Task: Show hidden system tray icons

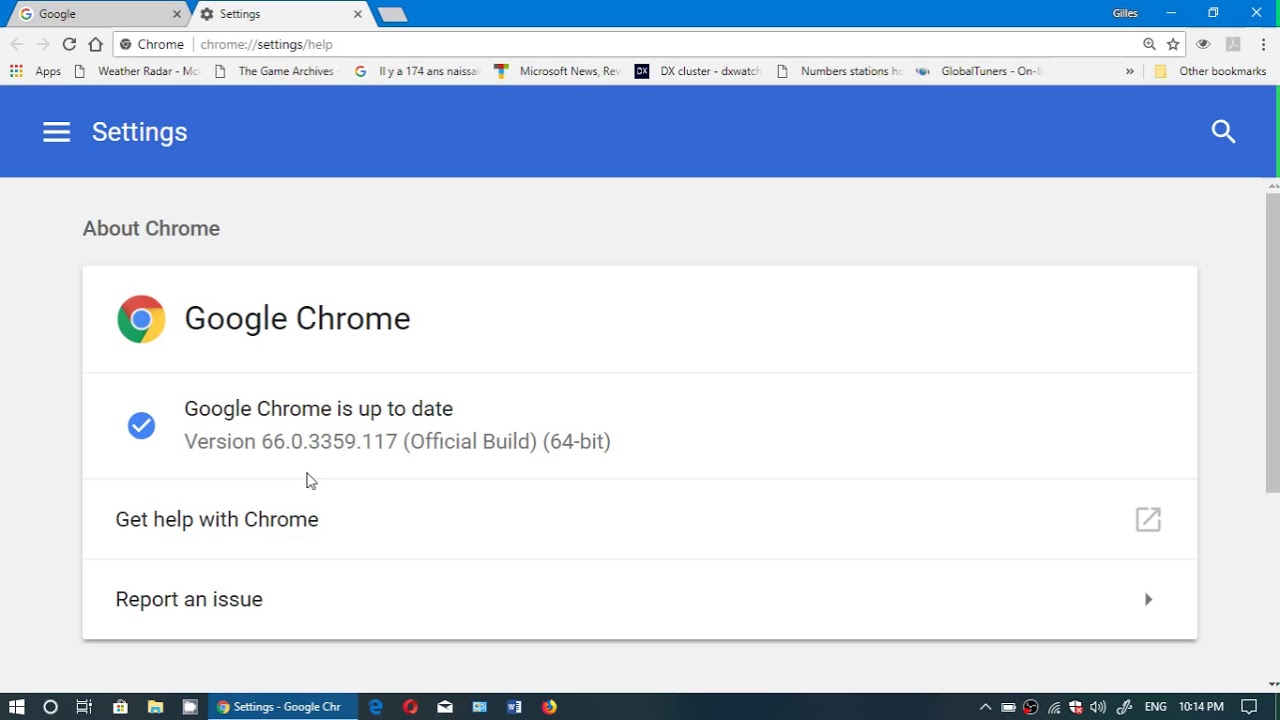Action: click(985, 707)
